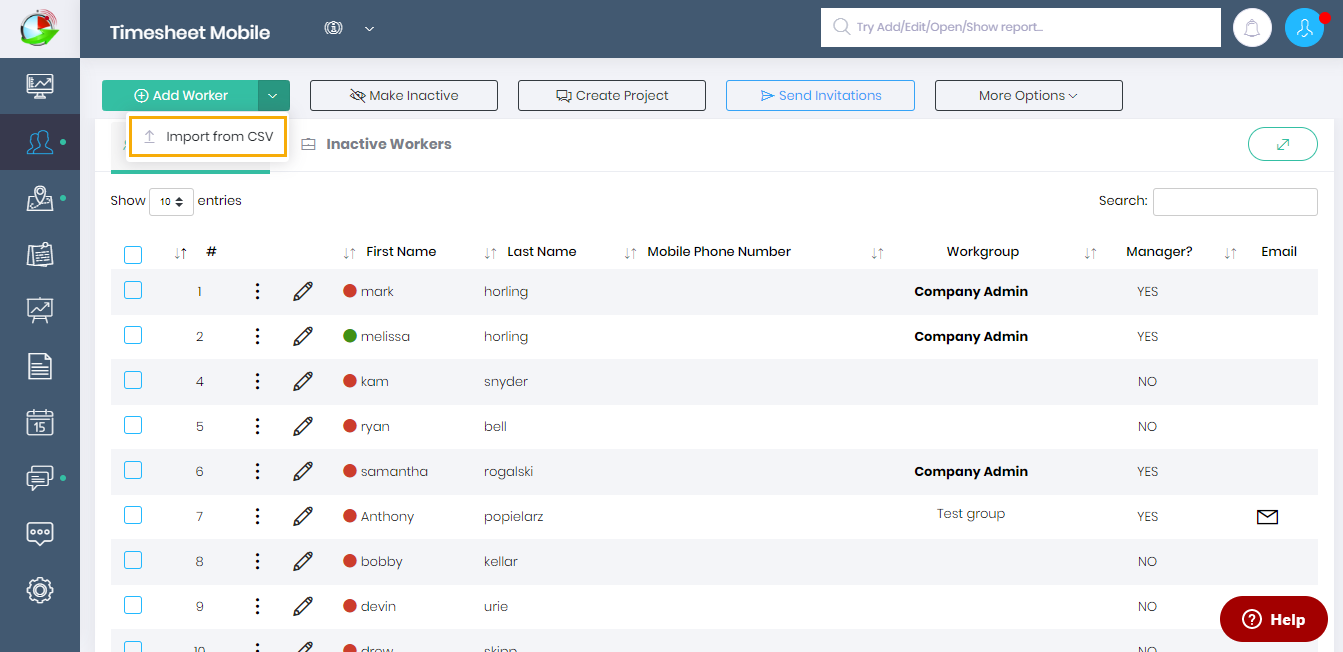Click the table Search input field
1343x652 pixels.
pyautogui.click(x=1234, y=201)
